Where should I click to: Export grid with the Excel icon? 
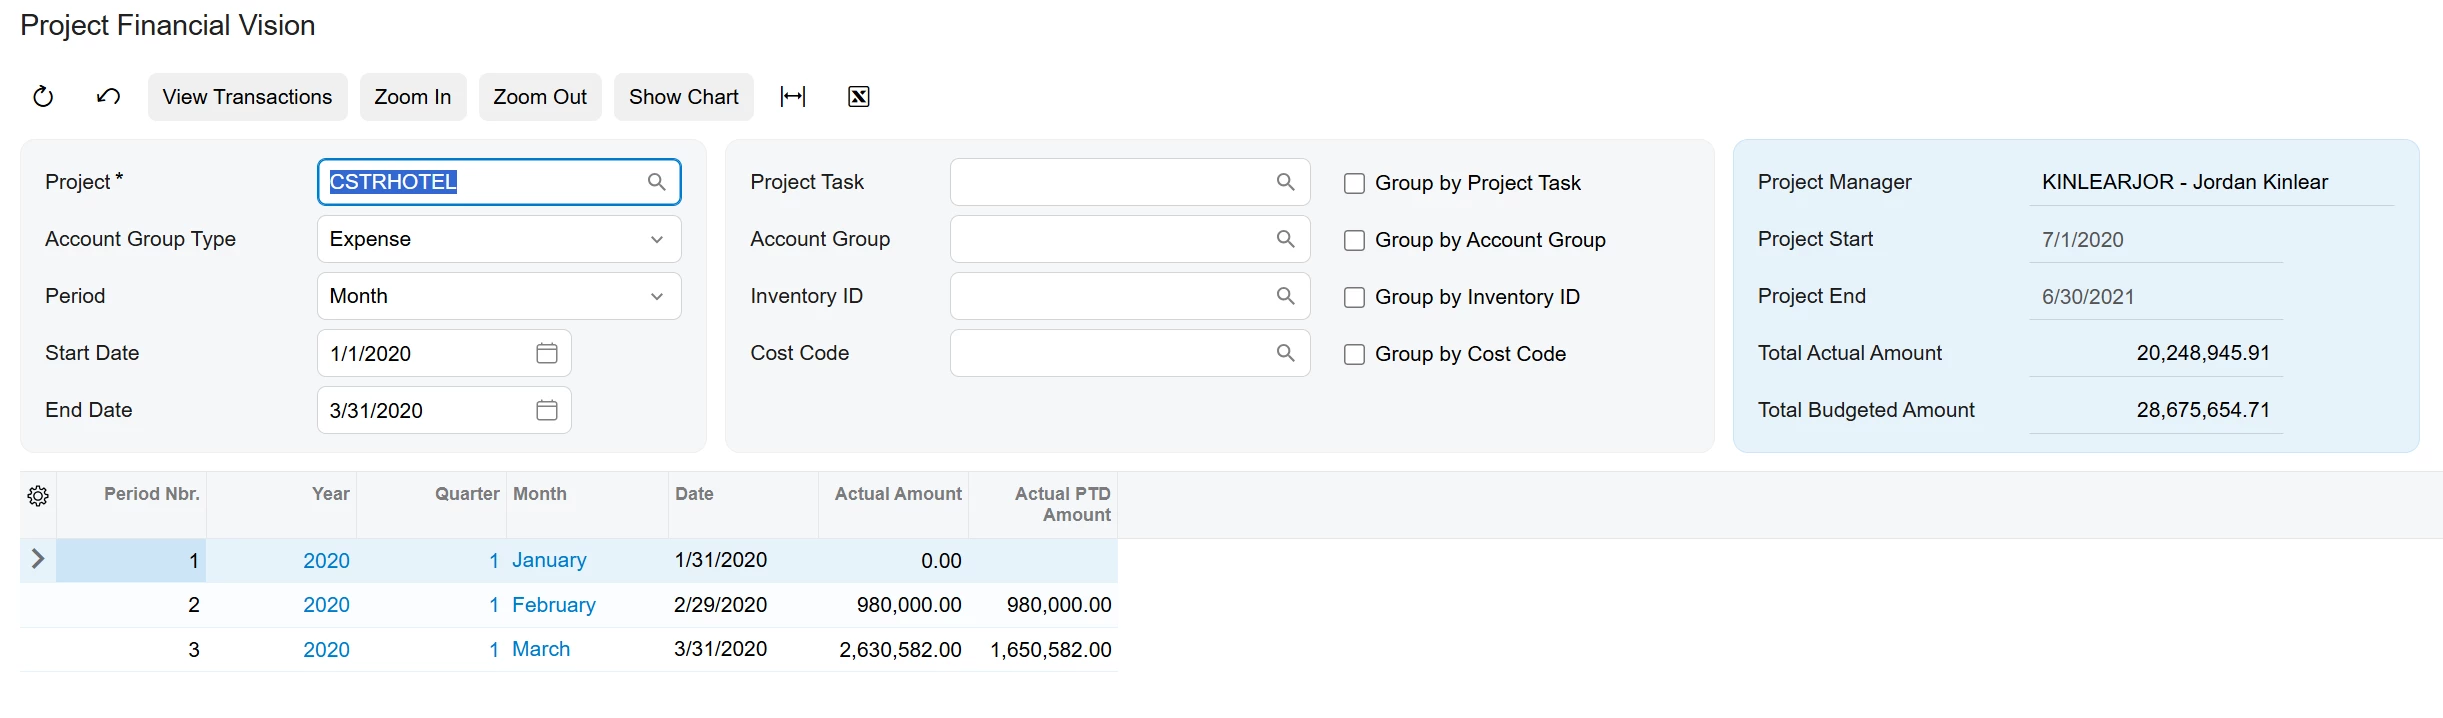858,97
